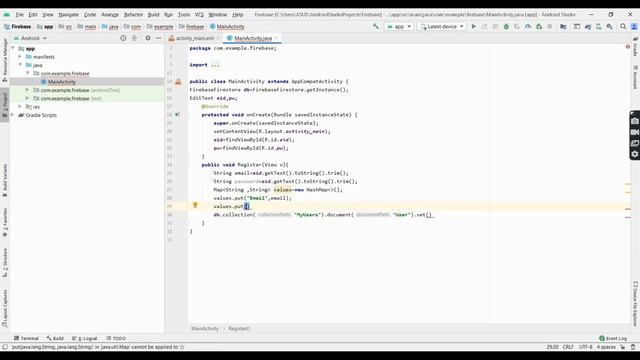Open the Refactor menu
Screen dimensions: 640x360
[133, 15]
